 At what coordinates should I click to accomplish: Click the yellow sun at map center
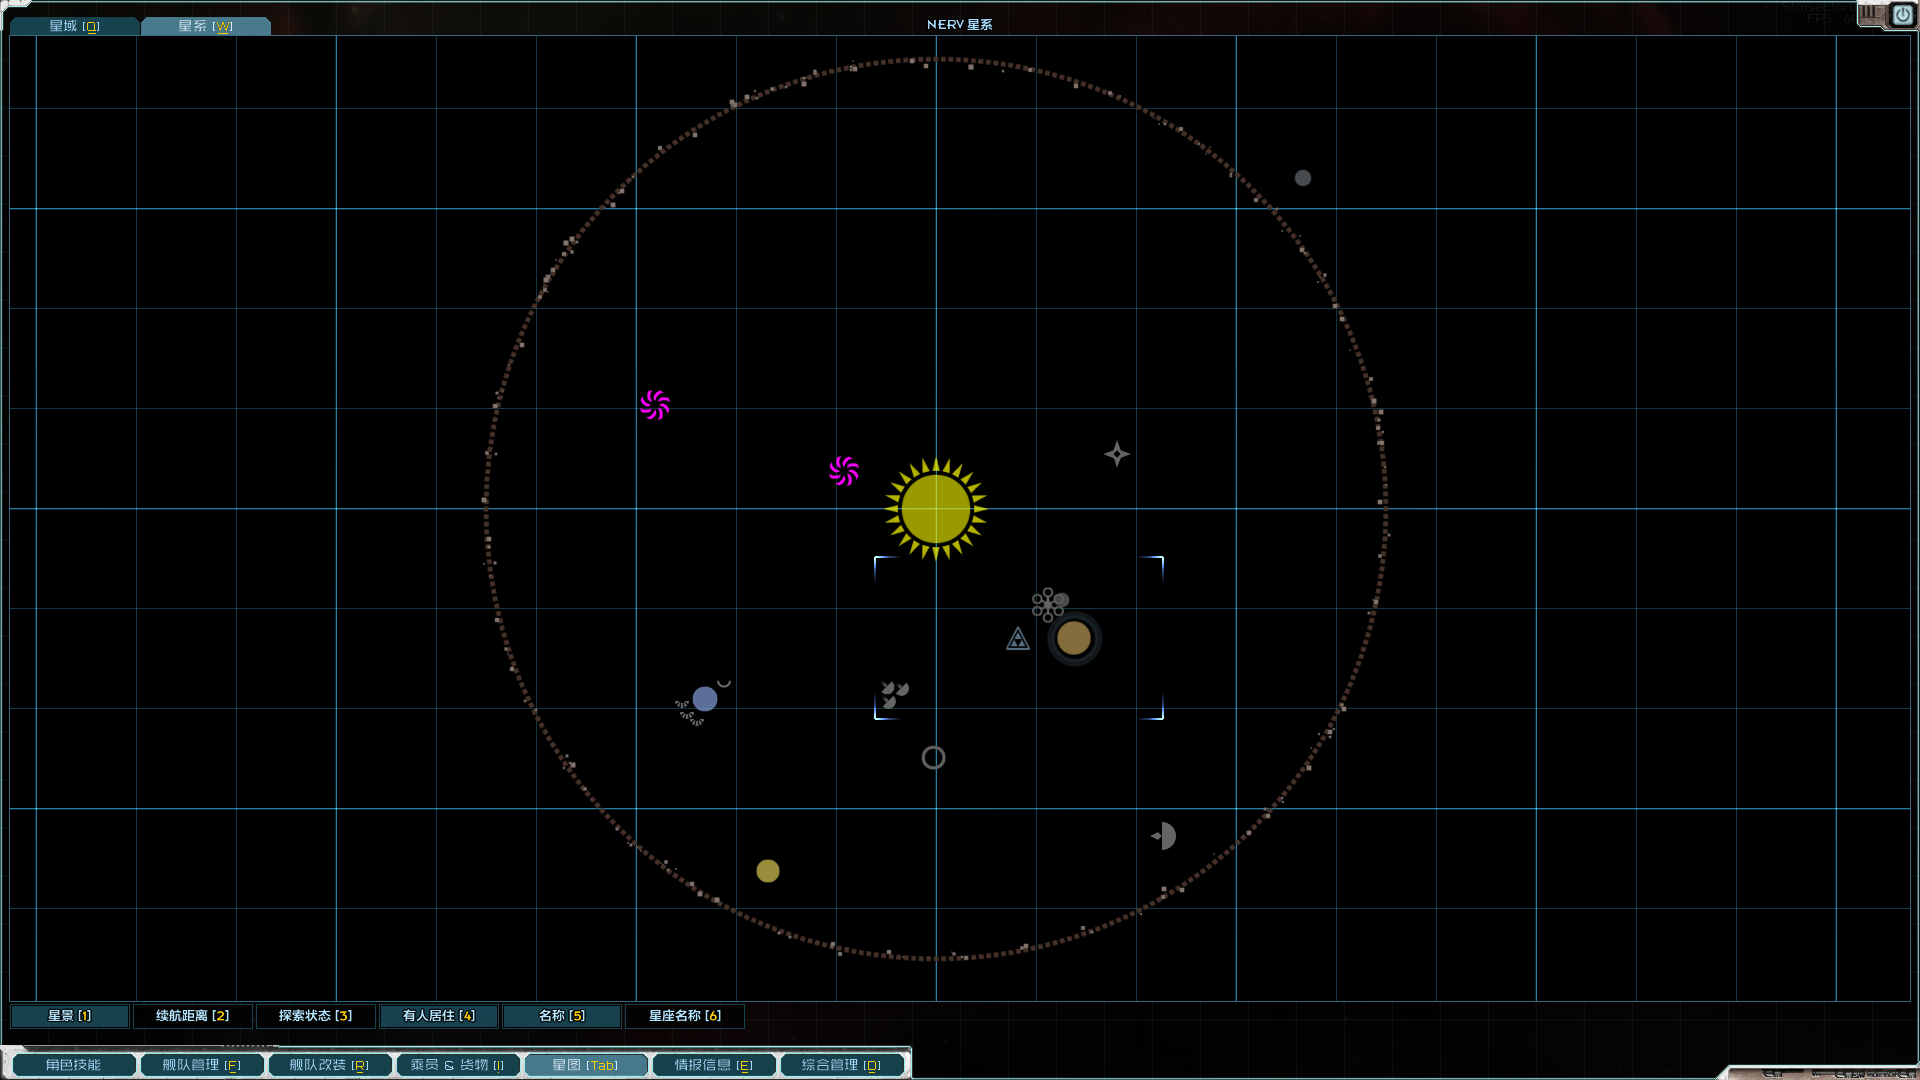click(936, 509)
